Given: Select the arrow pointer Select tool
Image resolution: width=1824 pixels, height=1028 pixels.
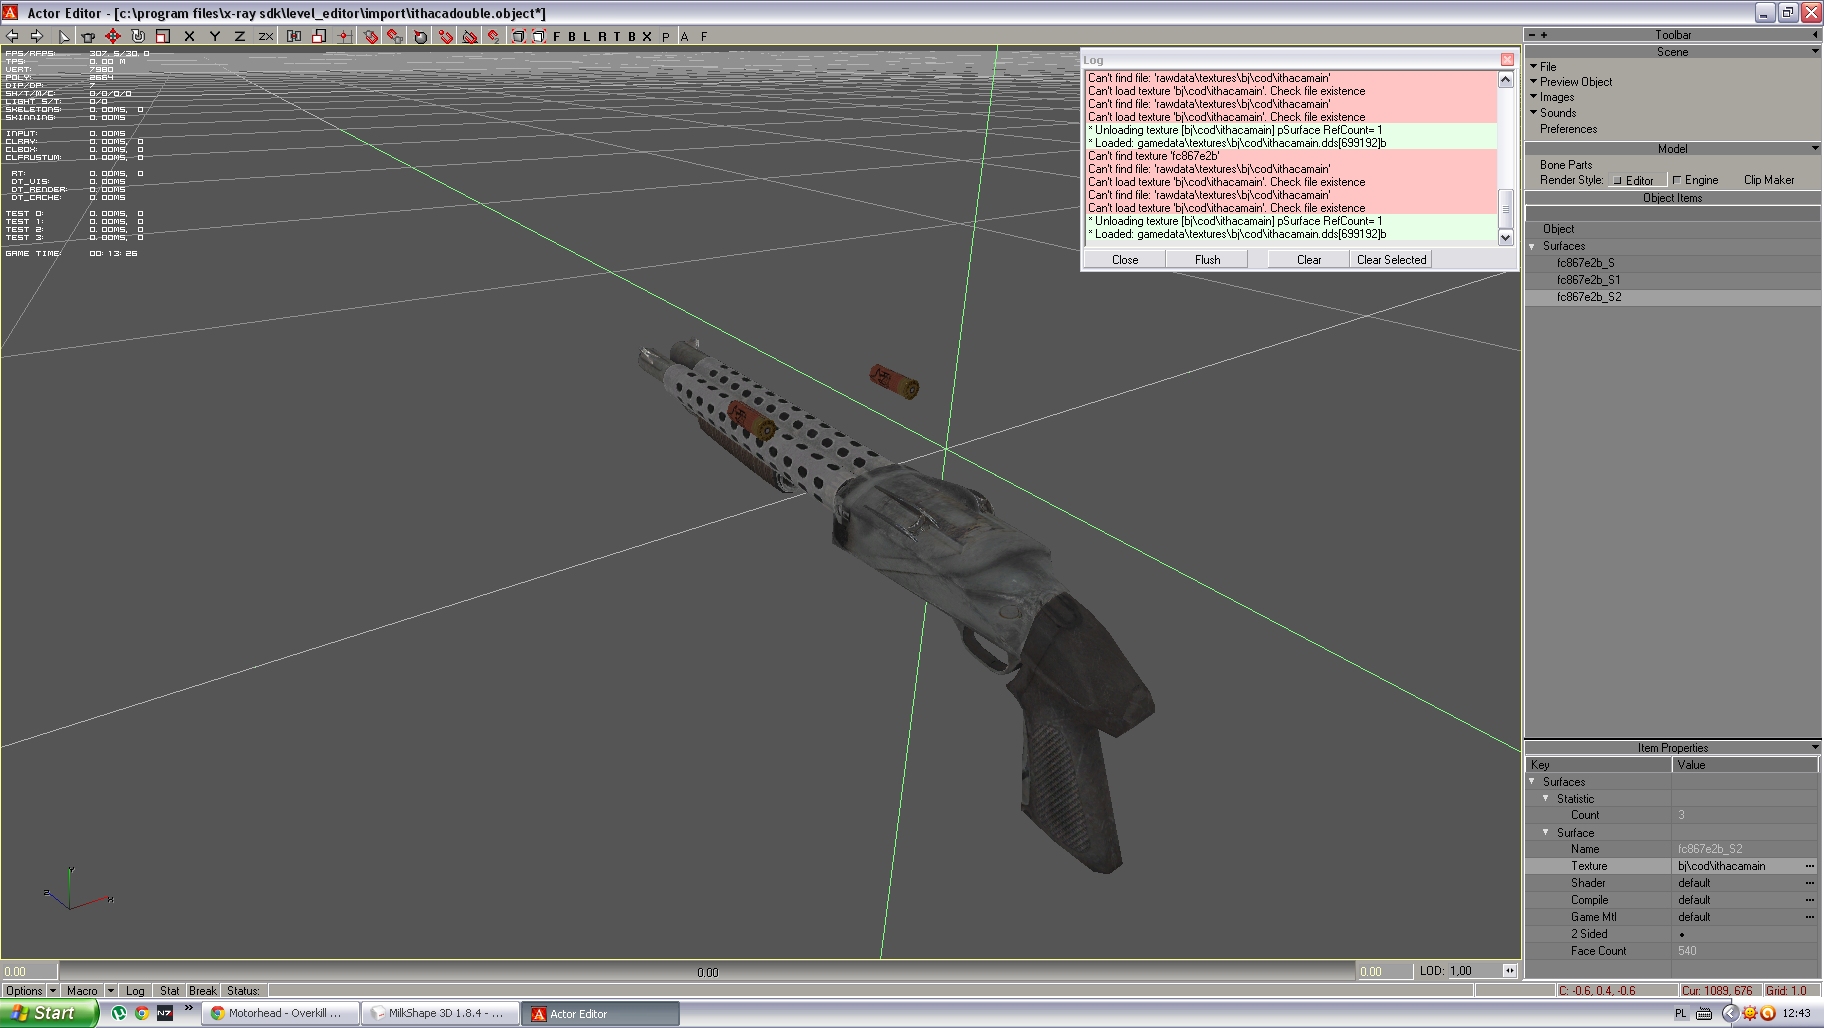Looking at the screenshot, I should click(x=64, y=36).
